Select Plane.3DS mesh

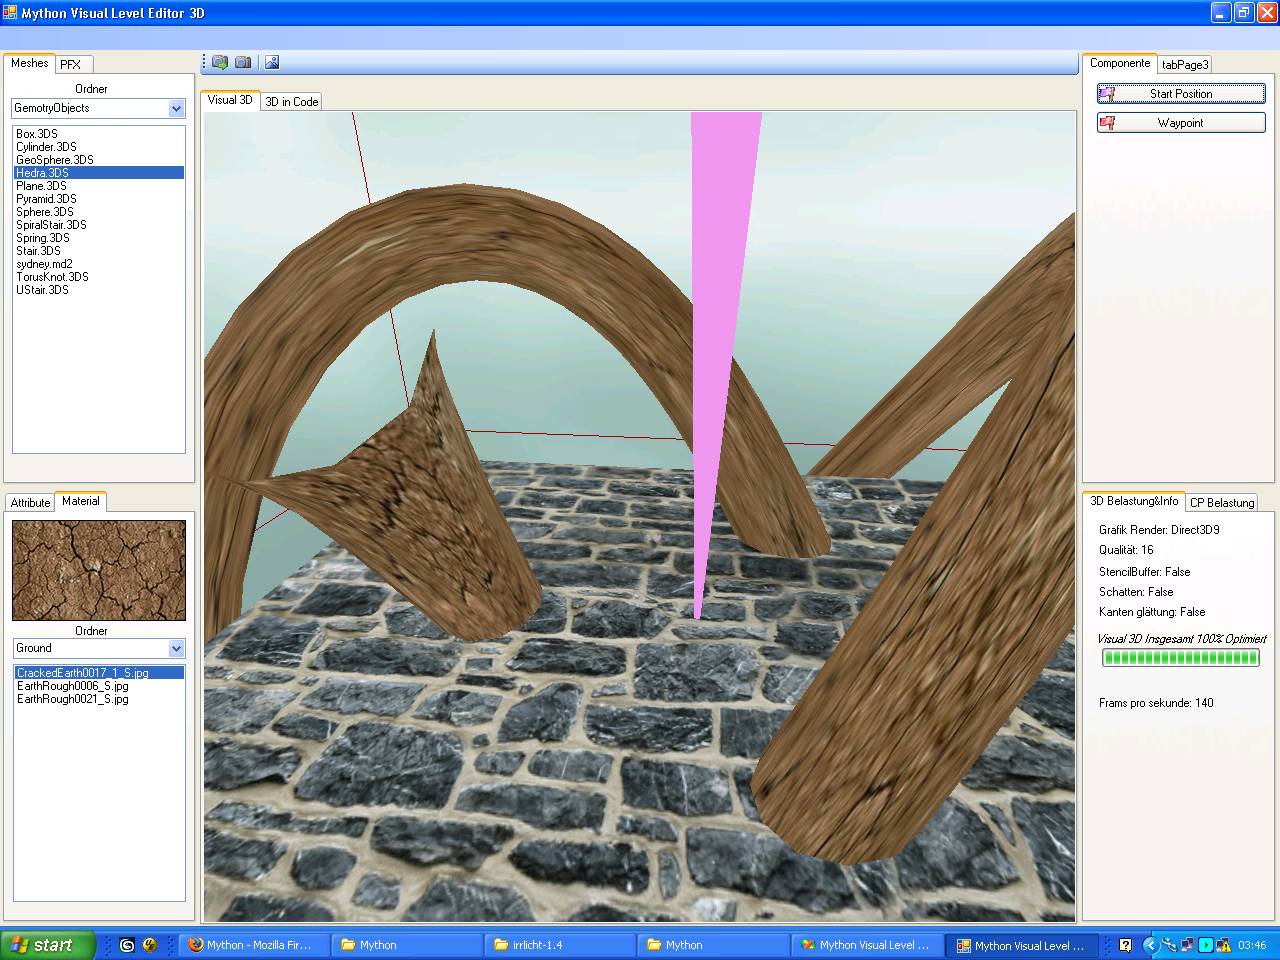coord(98,186)
